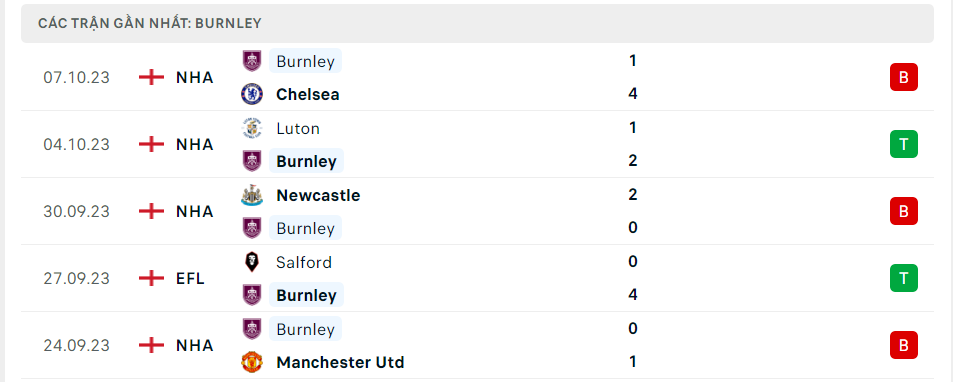Click red B badge for the Newcastle match
This screenshot has width=953, height=382.
[x=904, y=211]
